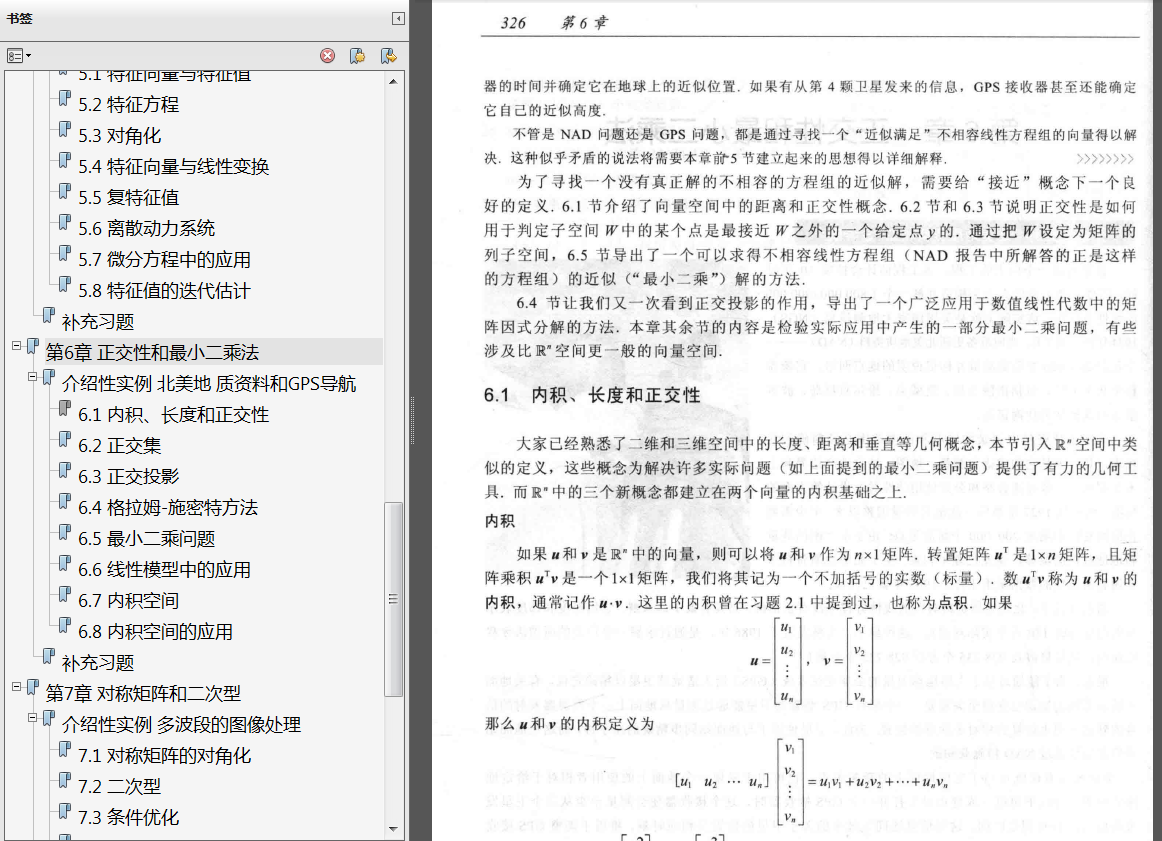This screenshot has height=841, width=1162.
Task: Click bookmark icon beside 6.5 最小二乘问题
Action: (x=65, y=532)
